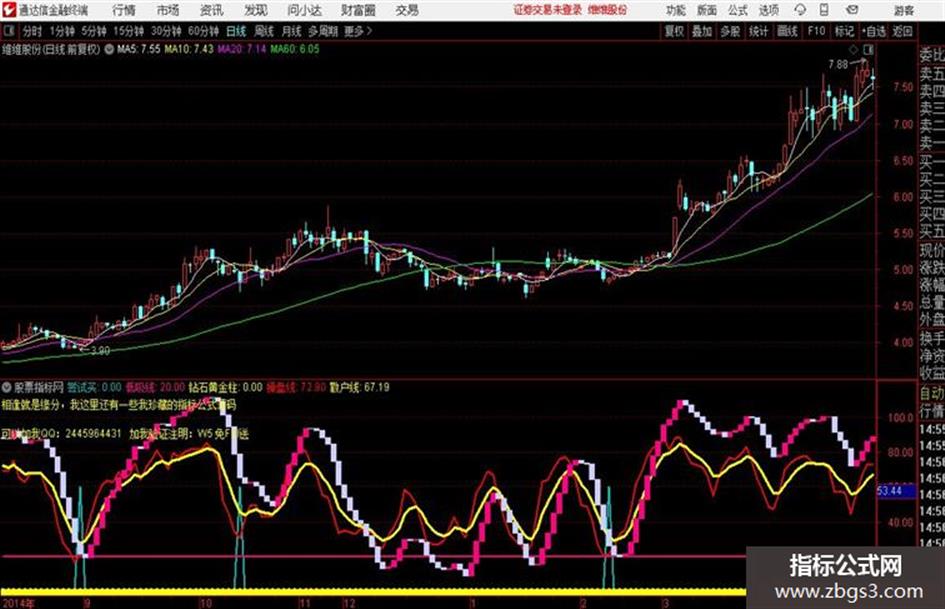Switch to 15分钟 chart period
Image resolution: width=945 pixels, height=609 pixels.
(128, 31)
